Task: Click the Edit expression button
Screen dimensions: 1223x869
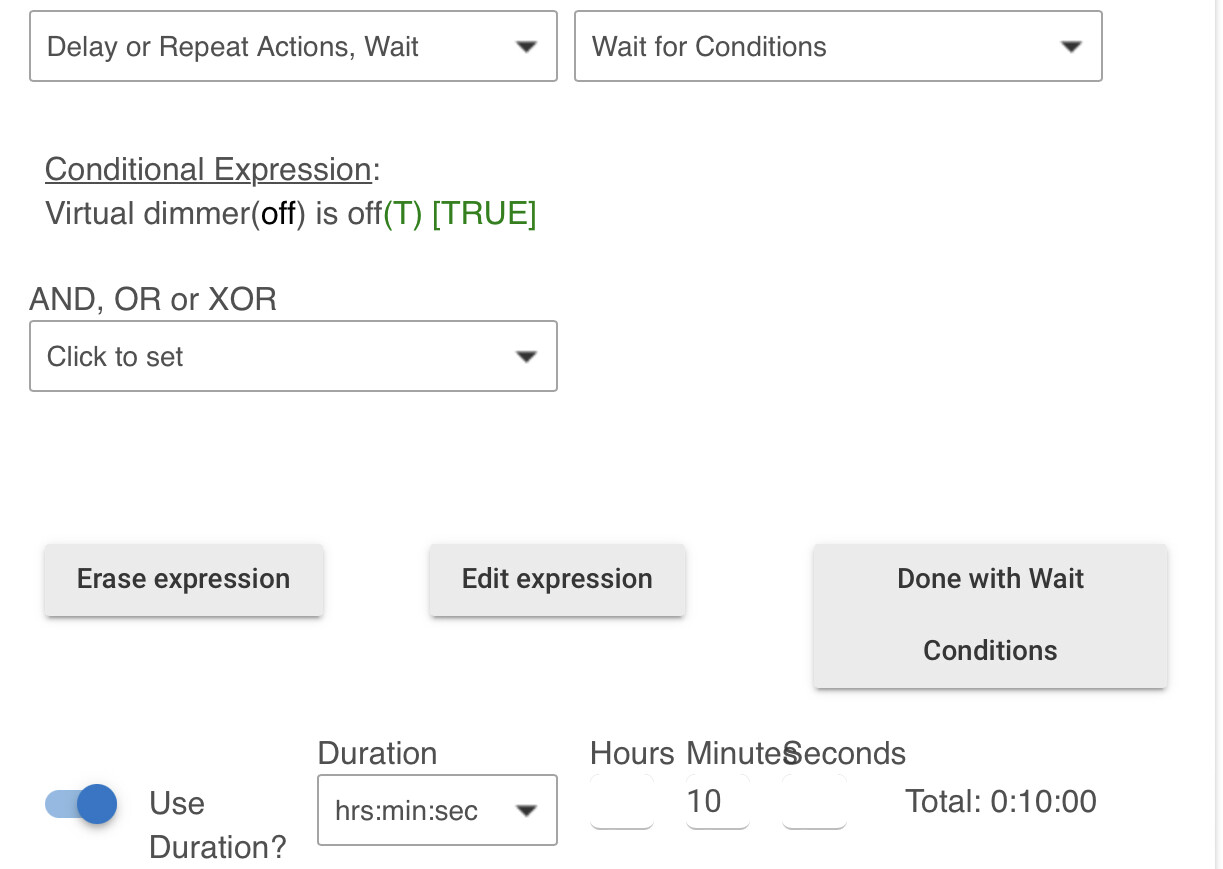Action: point(557,579)
